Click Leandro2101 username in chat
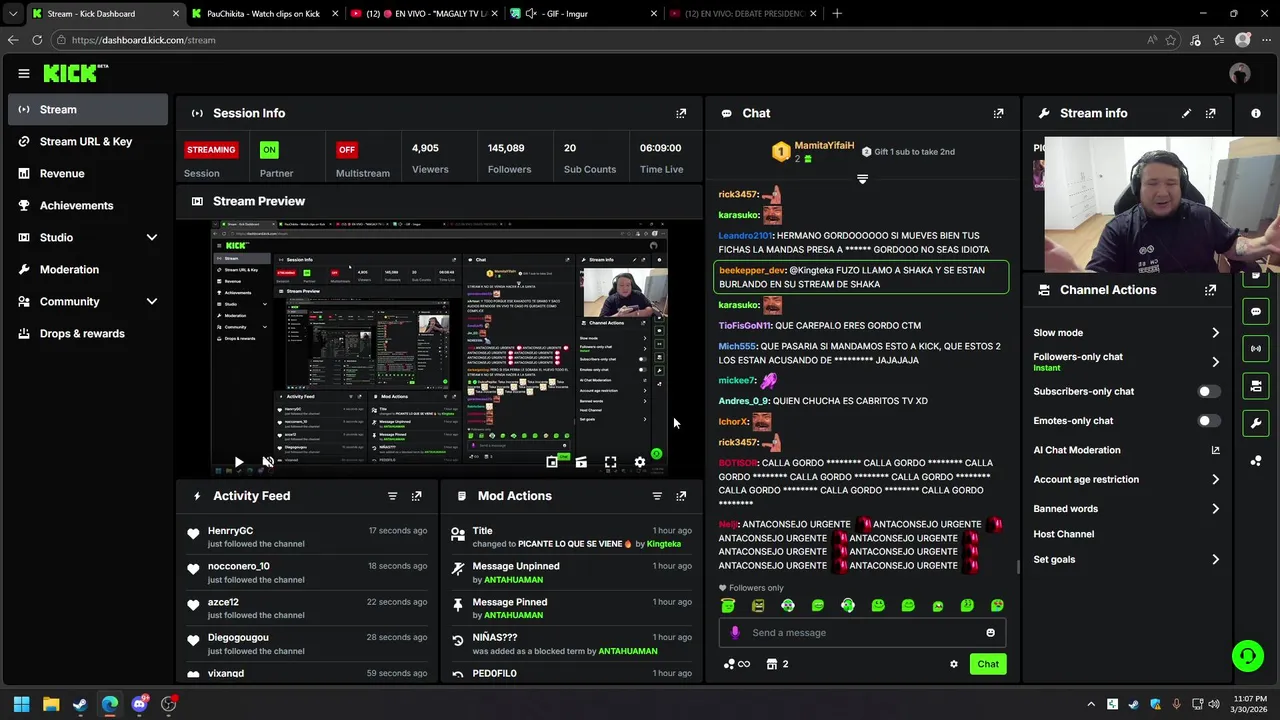The height and width of the screenshot is (720, 1280). 745,236
